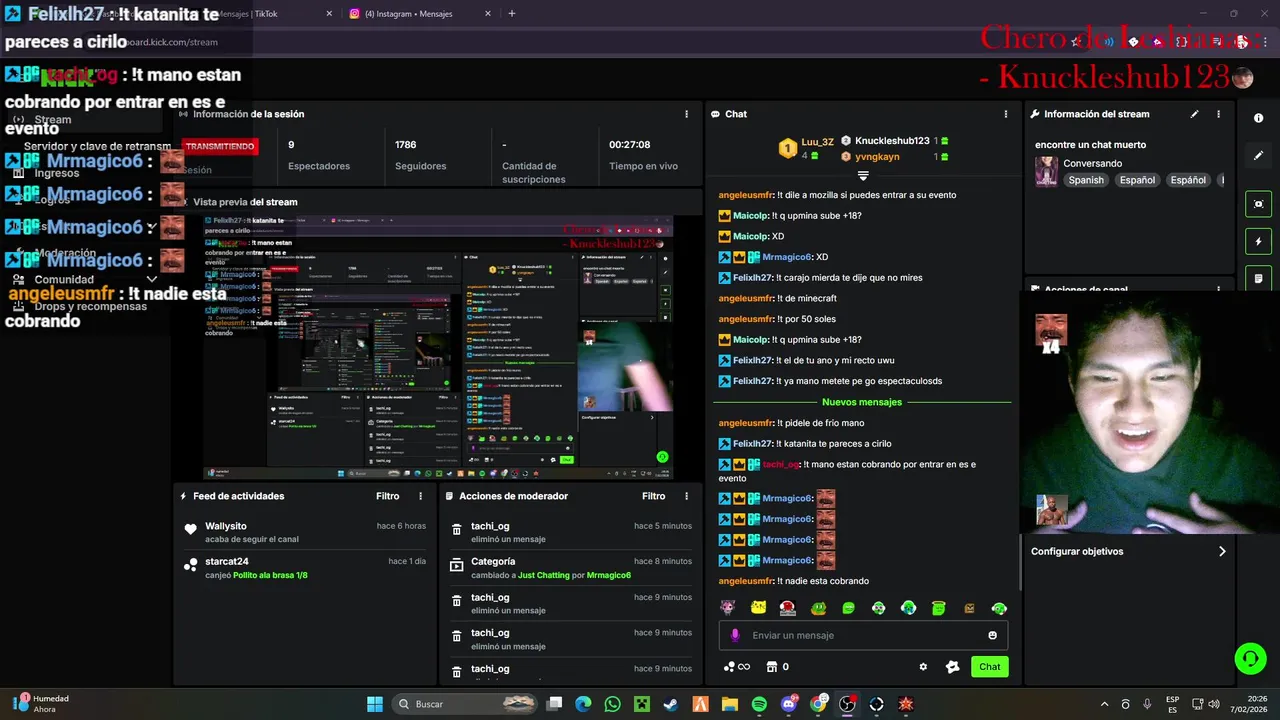Open WhatsApp from taskbar
Screen dimensions: 1280x720
612,704
